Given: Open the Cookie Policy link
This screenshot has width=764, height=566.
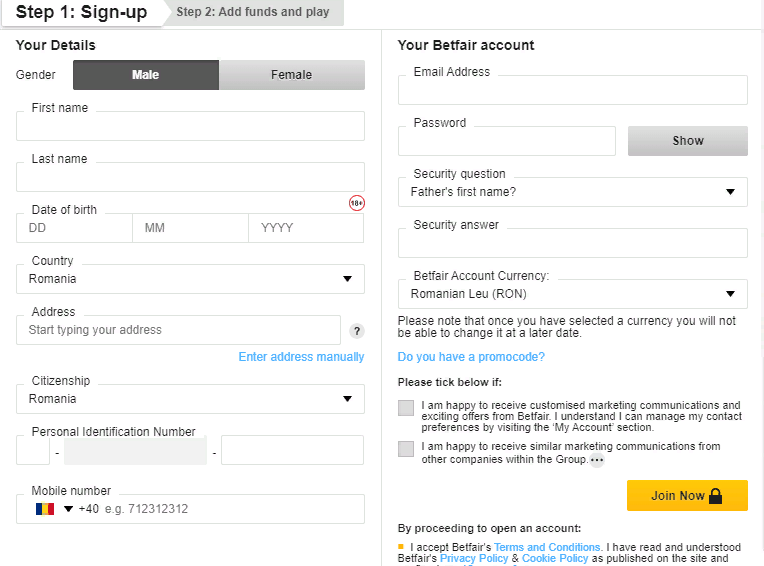Looking at the screenshot, I should click(x=555, y=558).
